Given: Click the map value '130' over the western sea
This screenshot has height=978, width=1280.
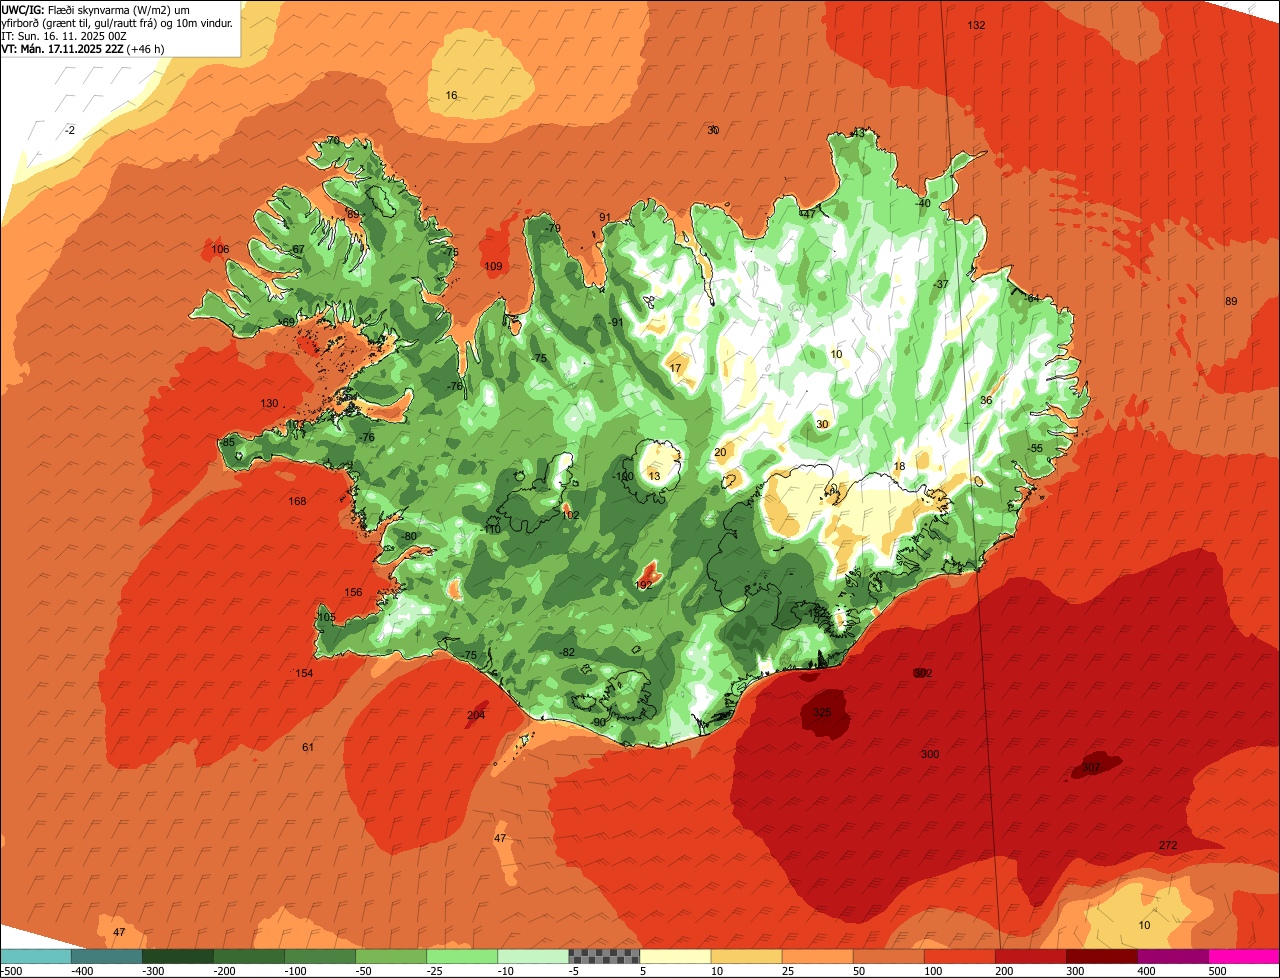Looking at the screenshot, I should (269, 403).
